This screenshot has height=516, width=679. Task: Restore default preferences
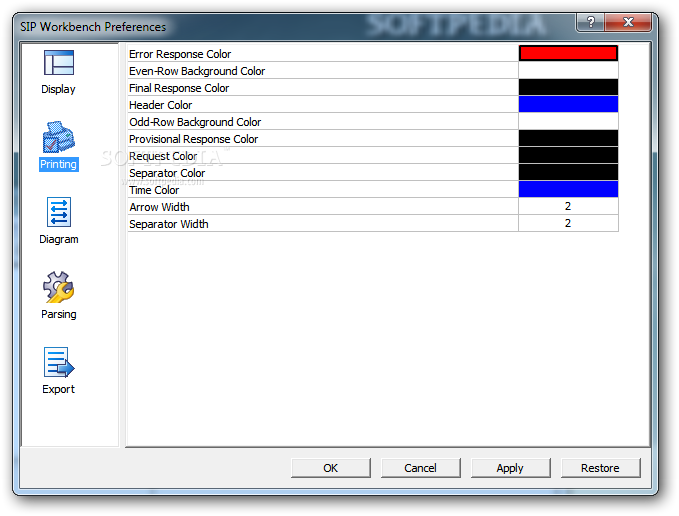[x=600, y=468]
